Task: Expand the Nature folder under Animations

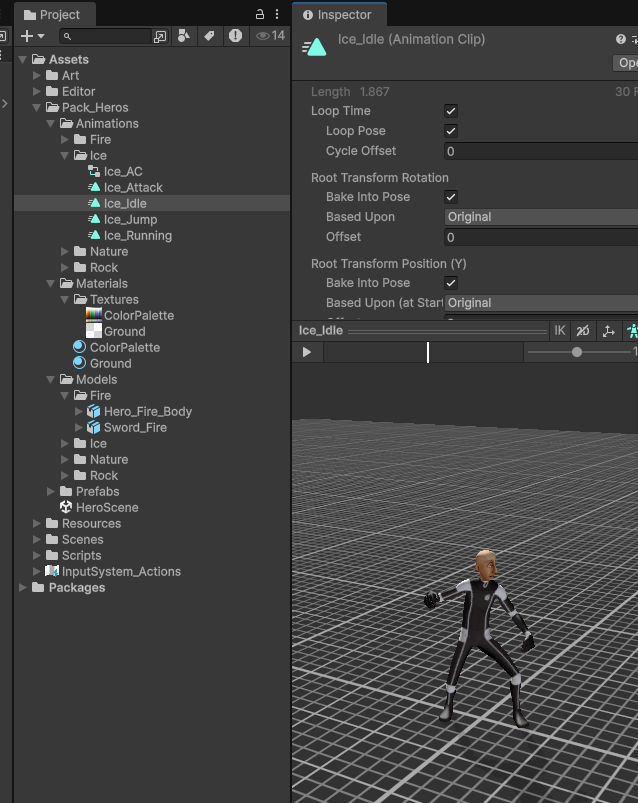Action: click(x=66, y=252)
